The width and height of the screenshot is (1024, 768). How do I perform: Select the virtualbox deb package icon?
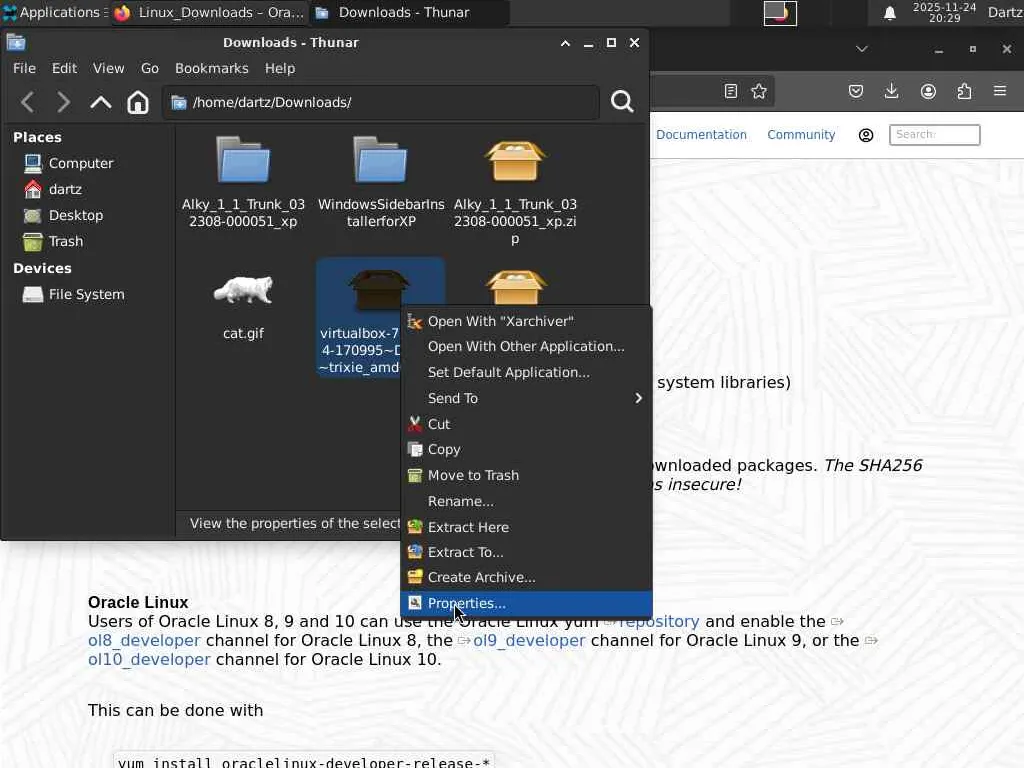(x=379, y=289)
